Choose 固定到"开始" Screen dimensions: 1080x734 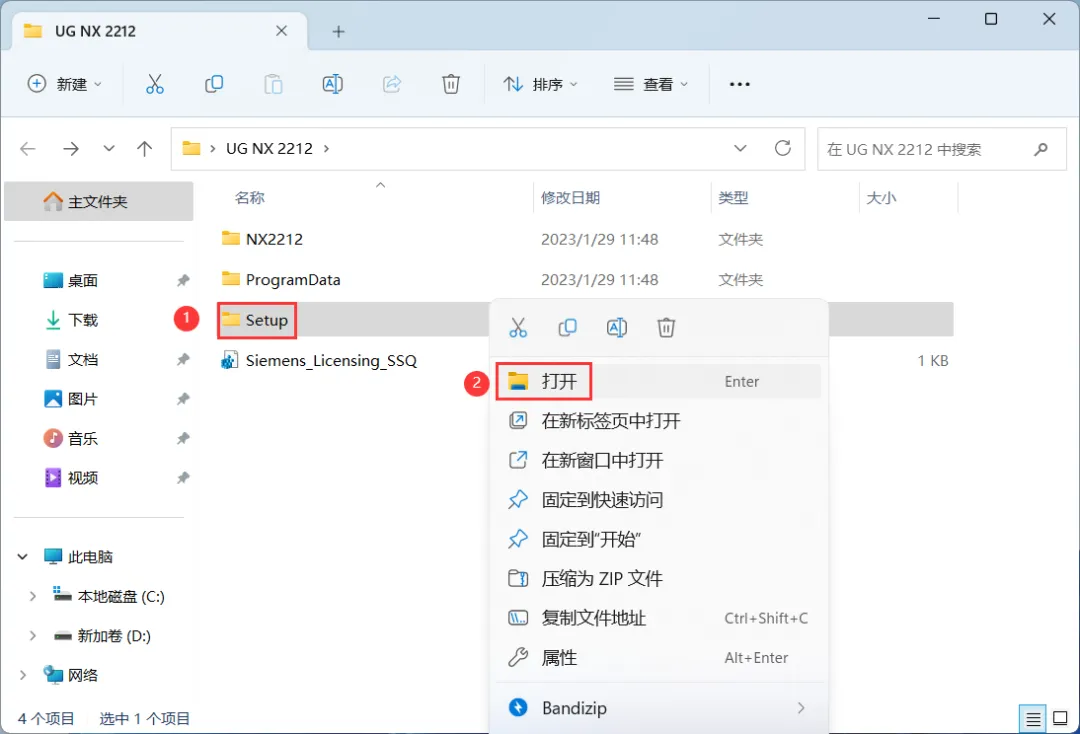tap(658, 539)
